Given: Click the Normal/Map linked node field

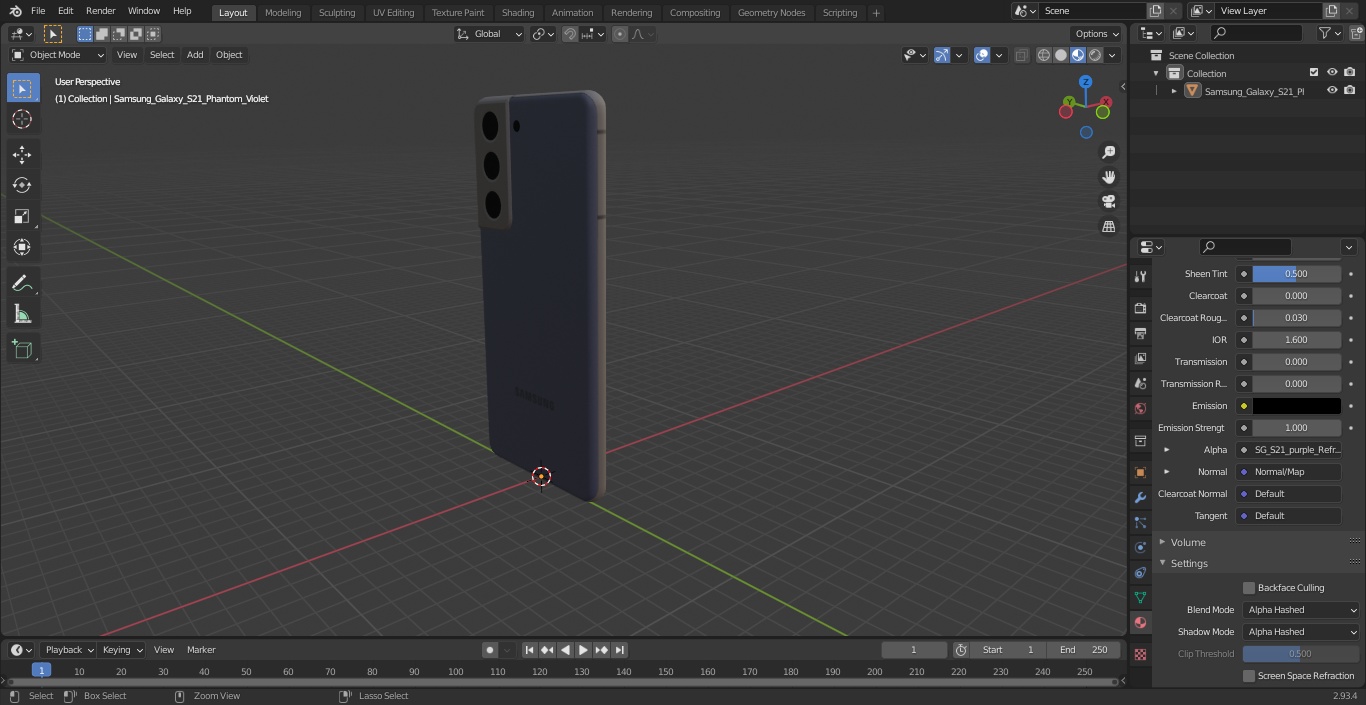Looking at the screenshot, I should (x=1288, y=472).
